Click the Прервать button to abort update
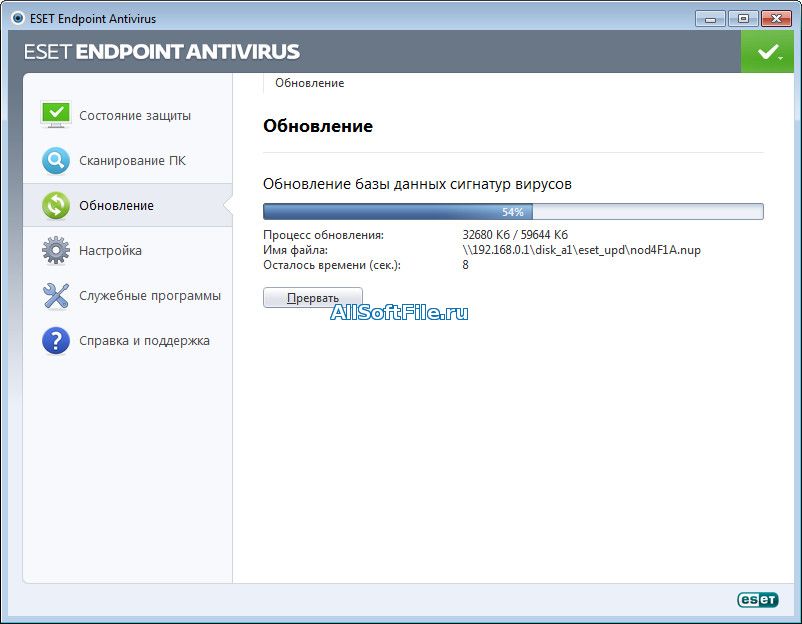The width and height of the screenshot is (802, 624). 313,298
